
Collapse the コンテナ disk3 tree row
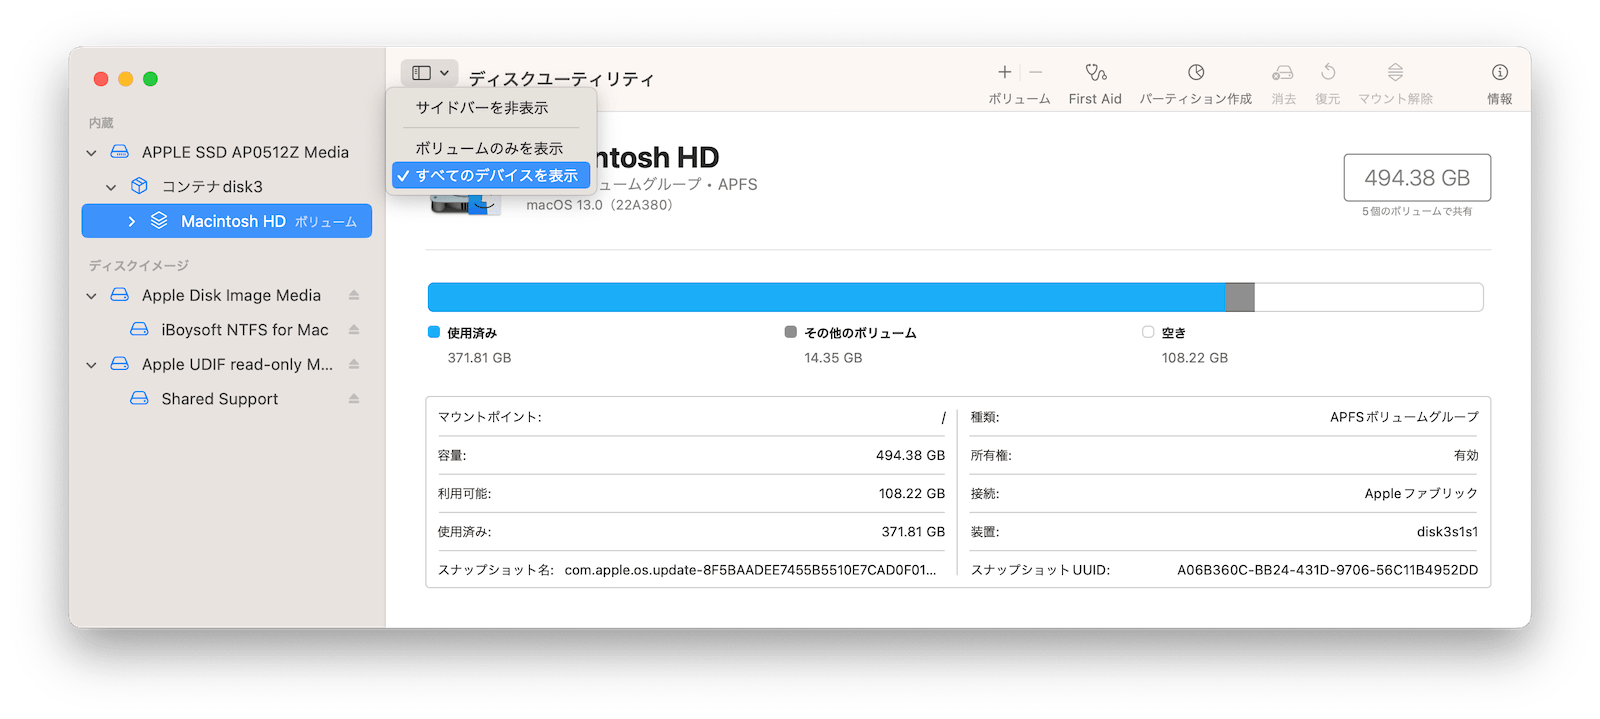111,187
